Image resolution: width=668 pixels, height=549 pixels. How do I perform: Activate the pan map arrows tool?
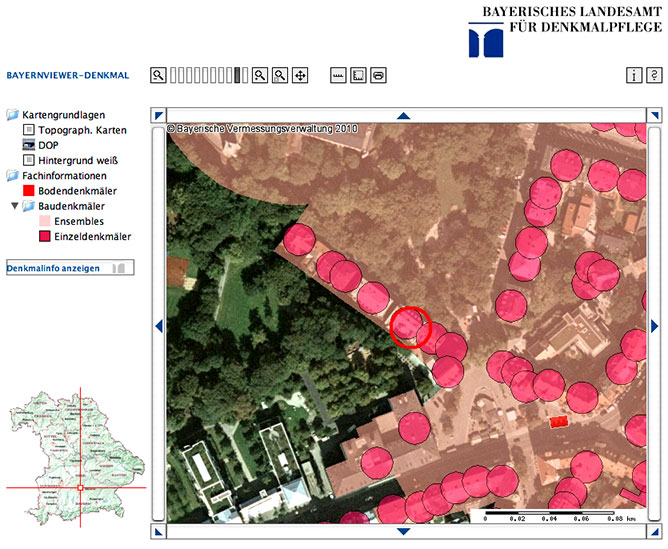coord(300,75)
